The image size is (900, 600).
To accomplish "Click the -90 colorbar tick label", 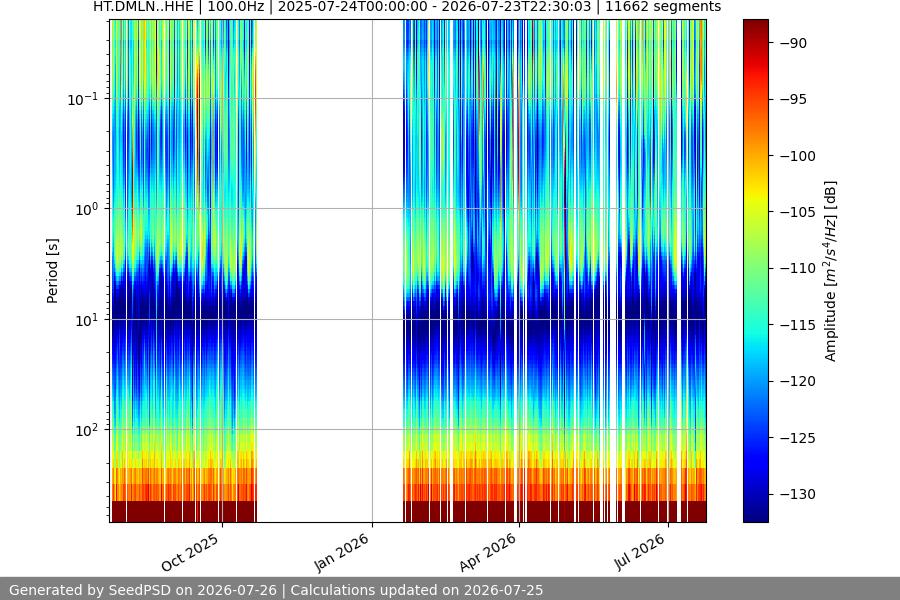I will tap(794, 43).
